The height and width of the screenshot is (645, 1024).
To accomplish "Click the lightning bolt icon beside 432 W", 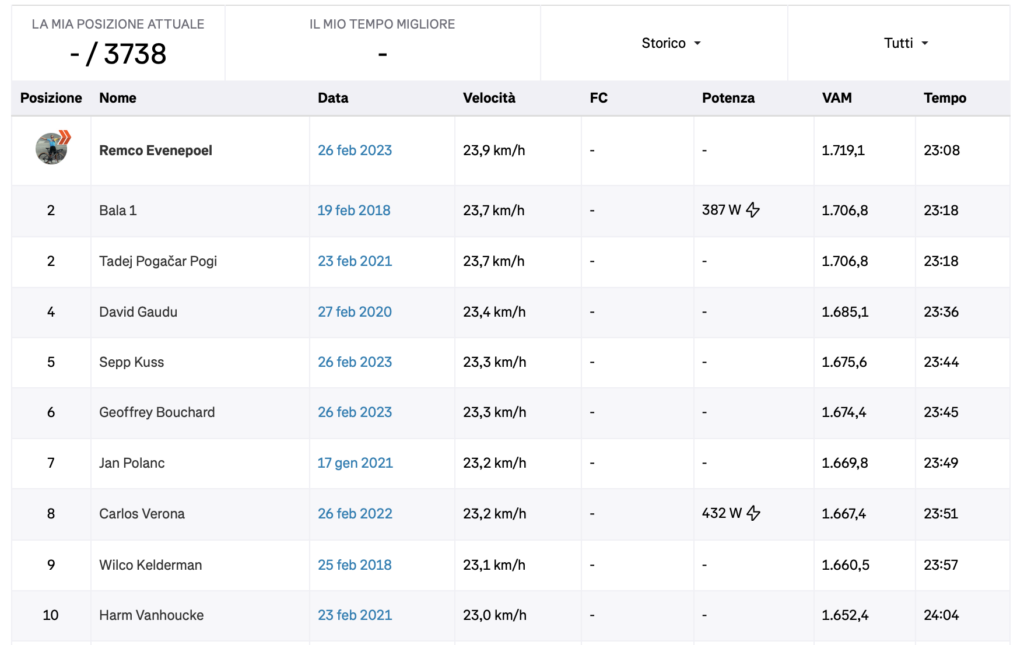I will tap(754, 513).
